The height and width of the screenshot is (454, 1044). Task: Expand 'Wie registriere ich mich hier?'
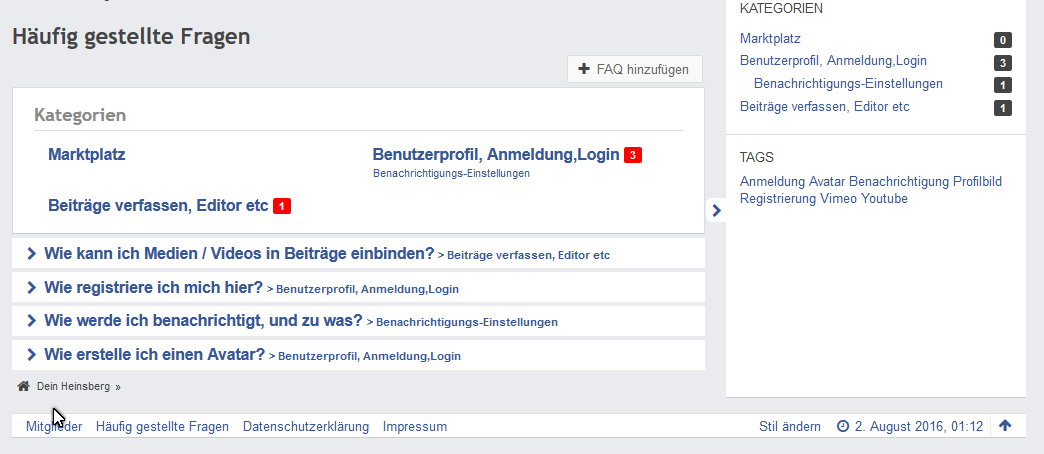153,288
